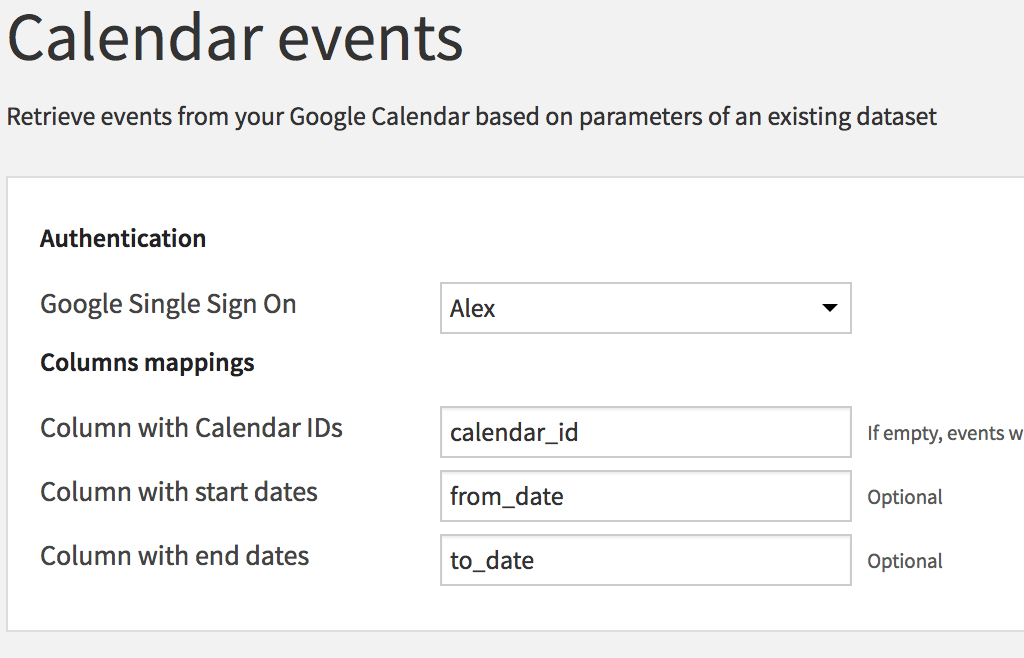
Task: Click the Column with end dates label
Action: click(x=174, y=556)
